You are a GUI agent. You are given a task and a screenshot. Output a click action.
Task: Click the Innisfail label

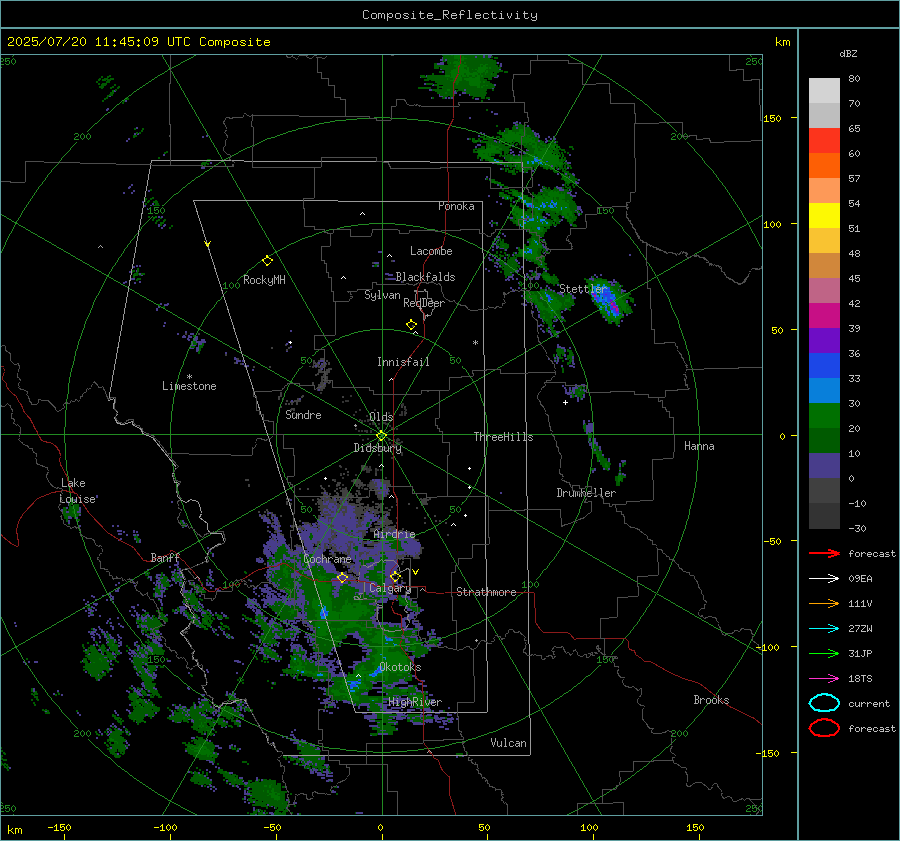403,362
